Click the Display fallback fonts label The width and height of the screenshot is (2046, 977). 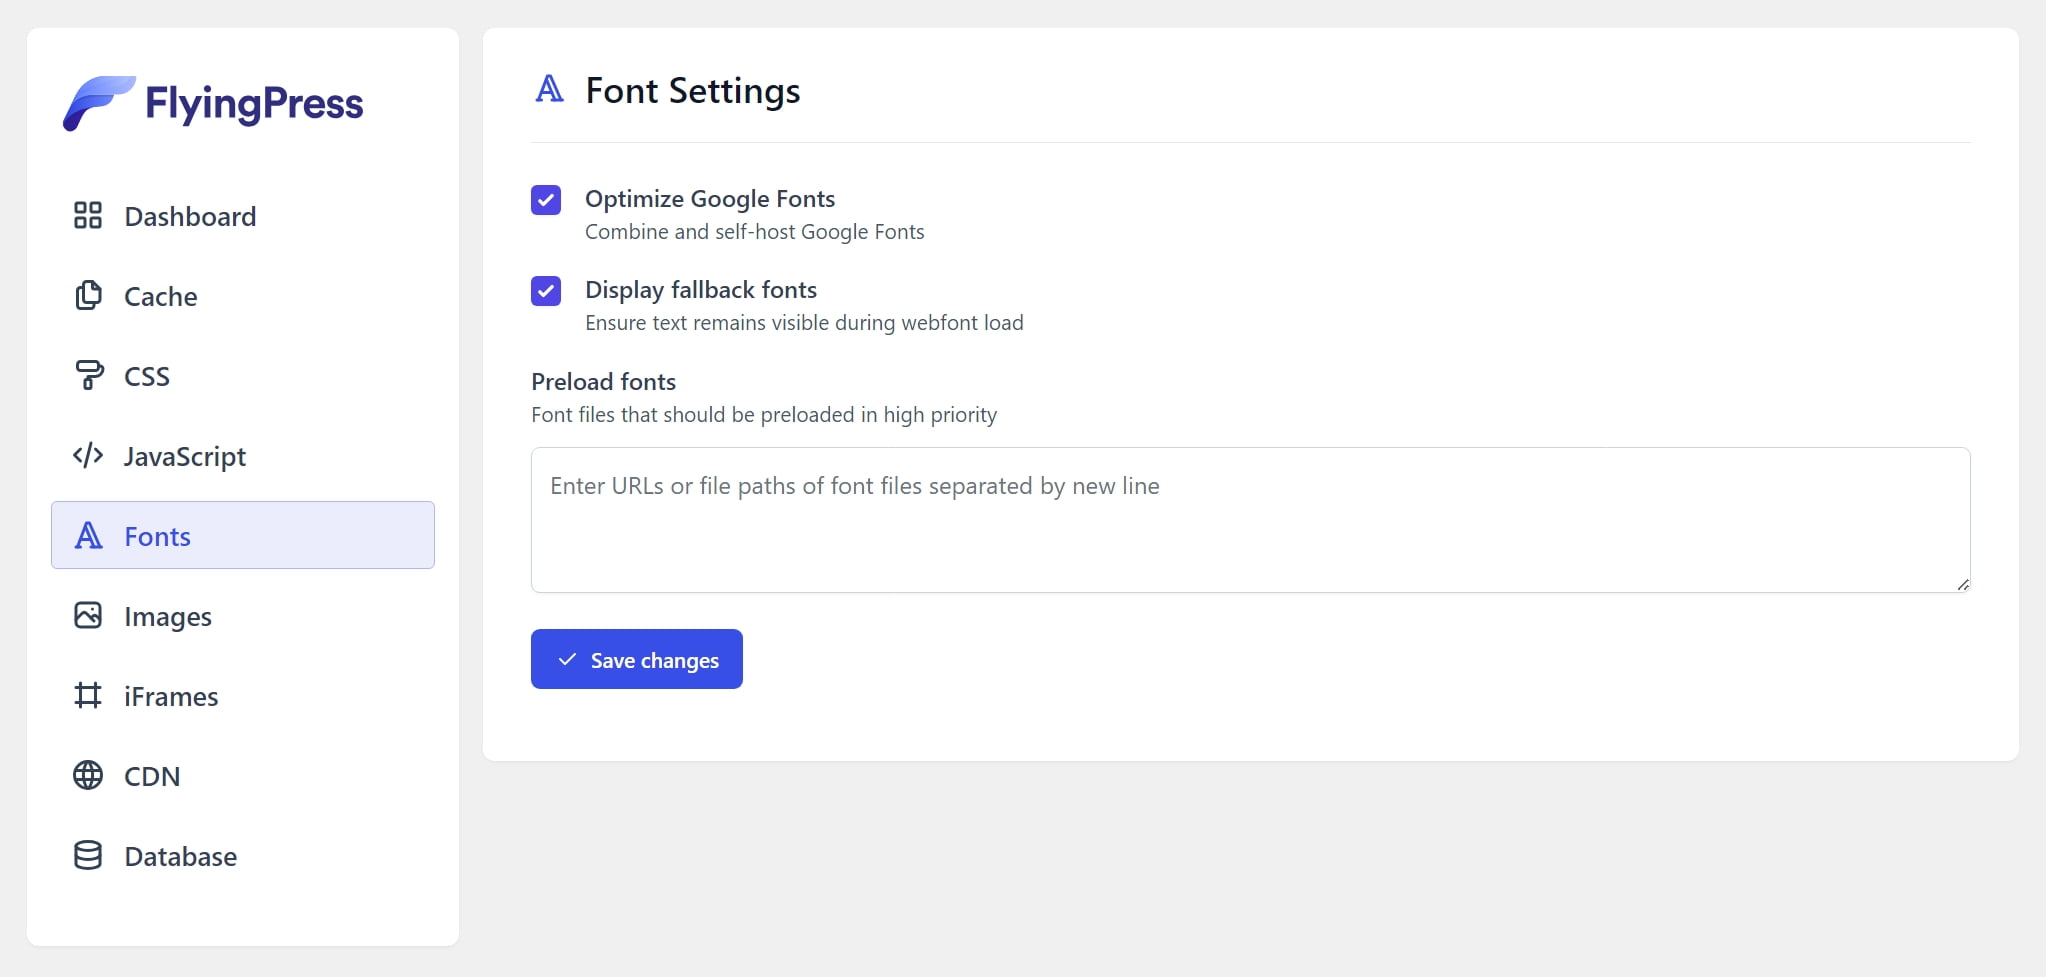coord(701,290)
